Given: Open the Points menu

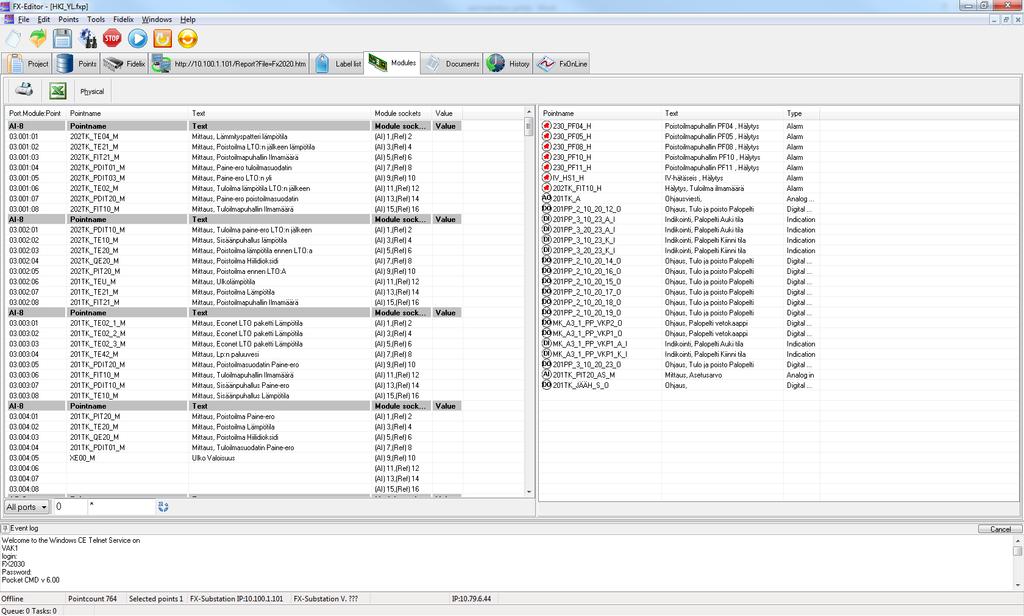Looking at the screenshot, I should (69, 20).
